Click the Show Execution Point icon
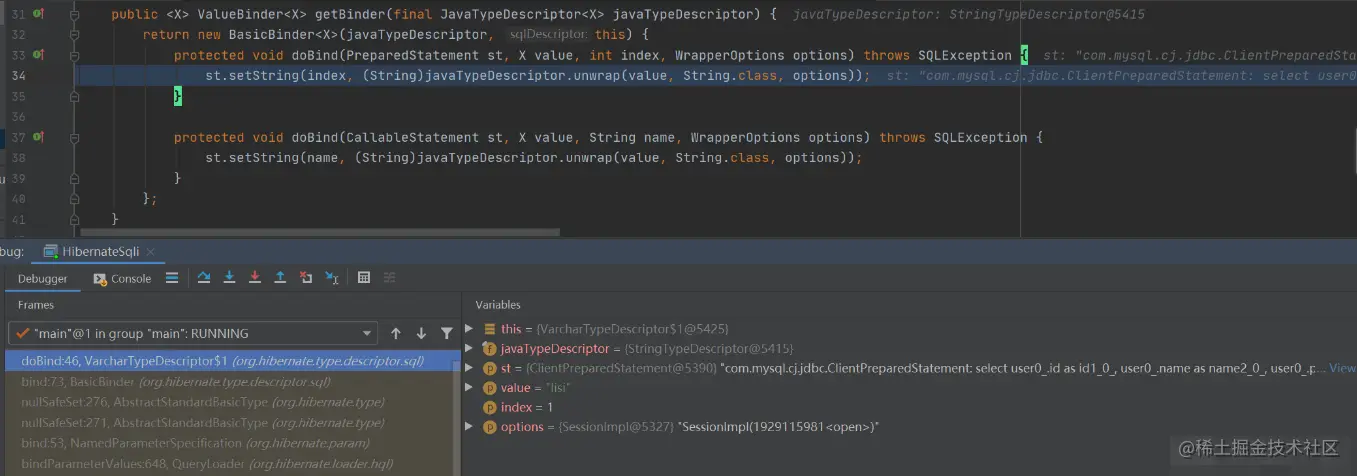Image resolution: width=1357 pixels, height=476 pixels. click(172, 278)
